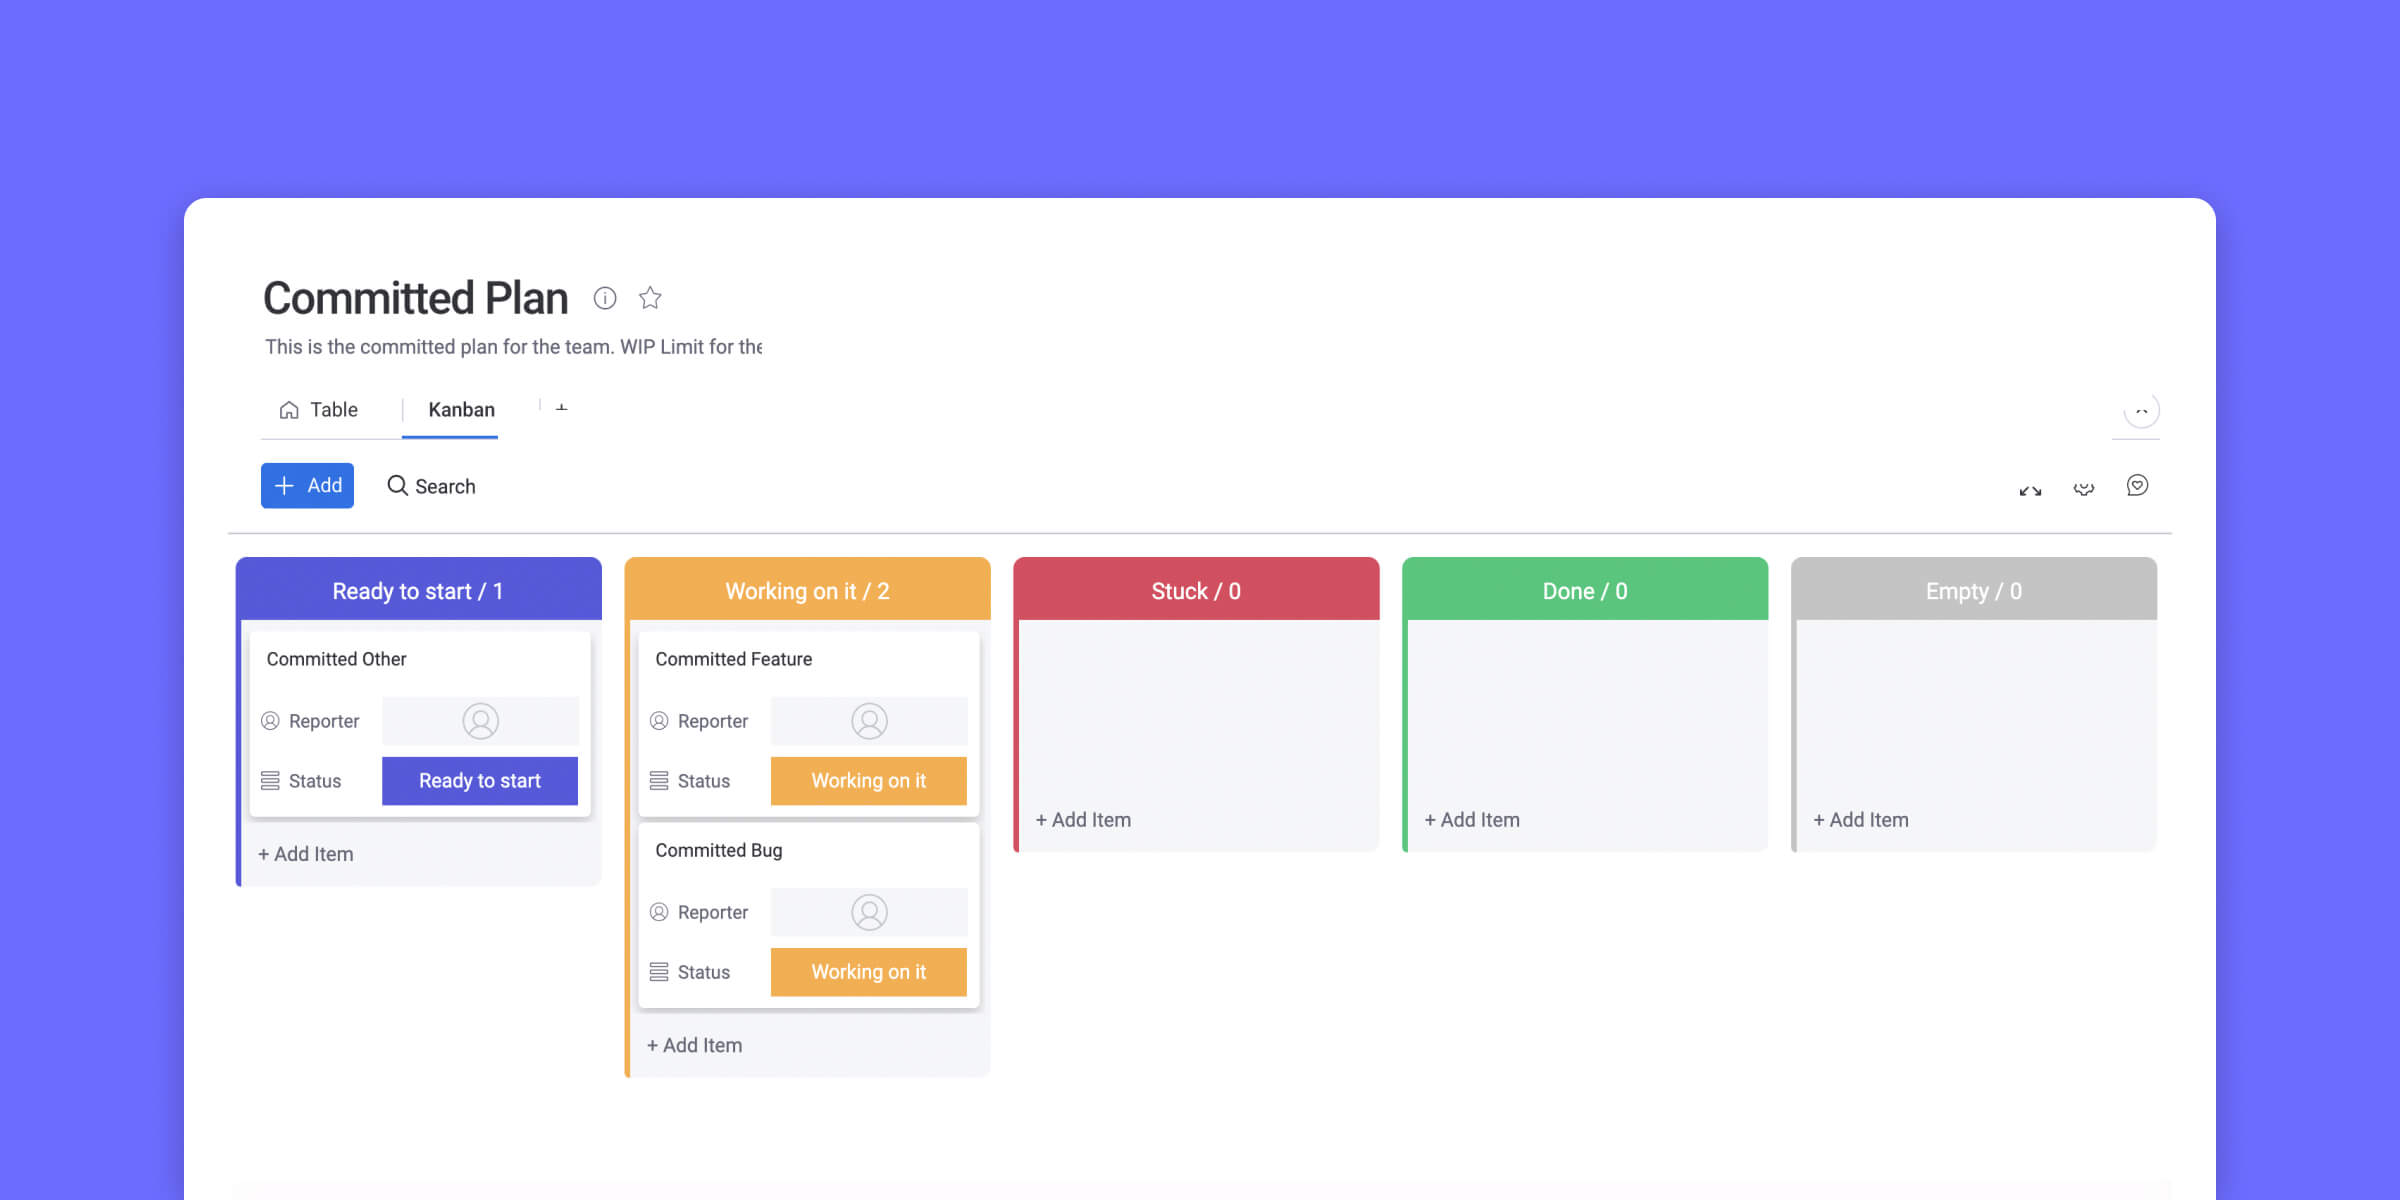This screenshot has height=1200, width=2400.
Task: Toggle Working on it status on Committed Bug
Action: (x=868, y=970)
